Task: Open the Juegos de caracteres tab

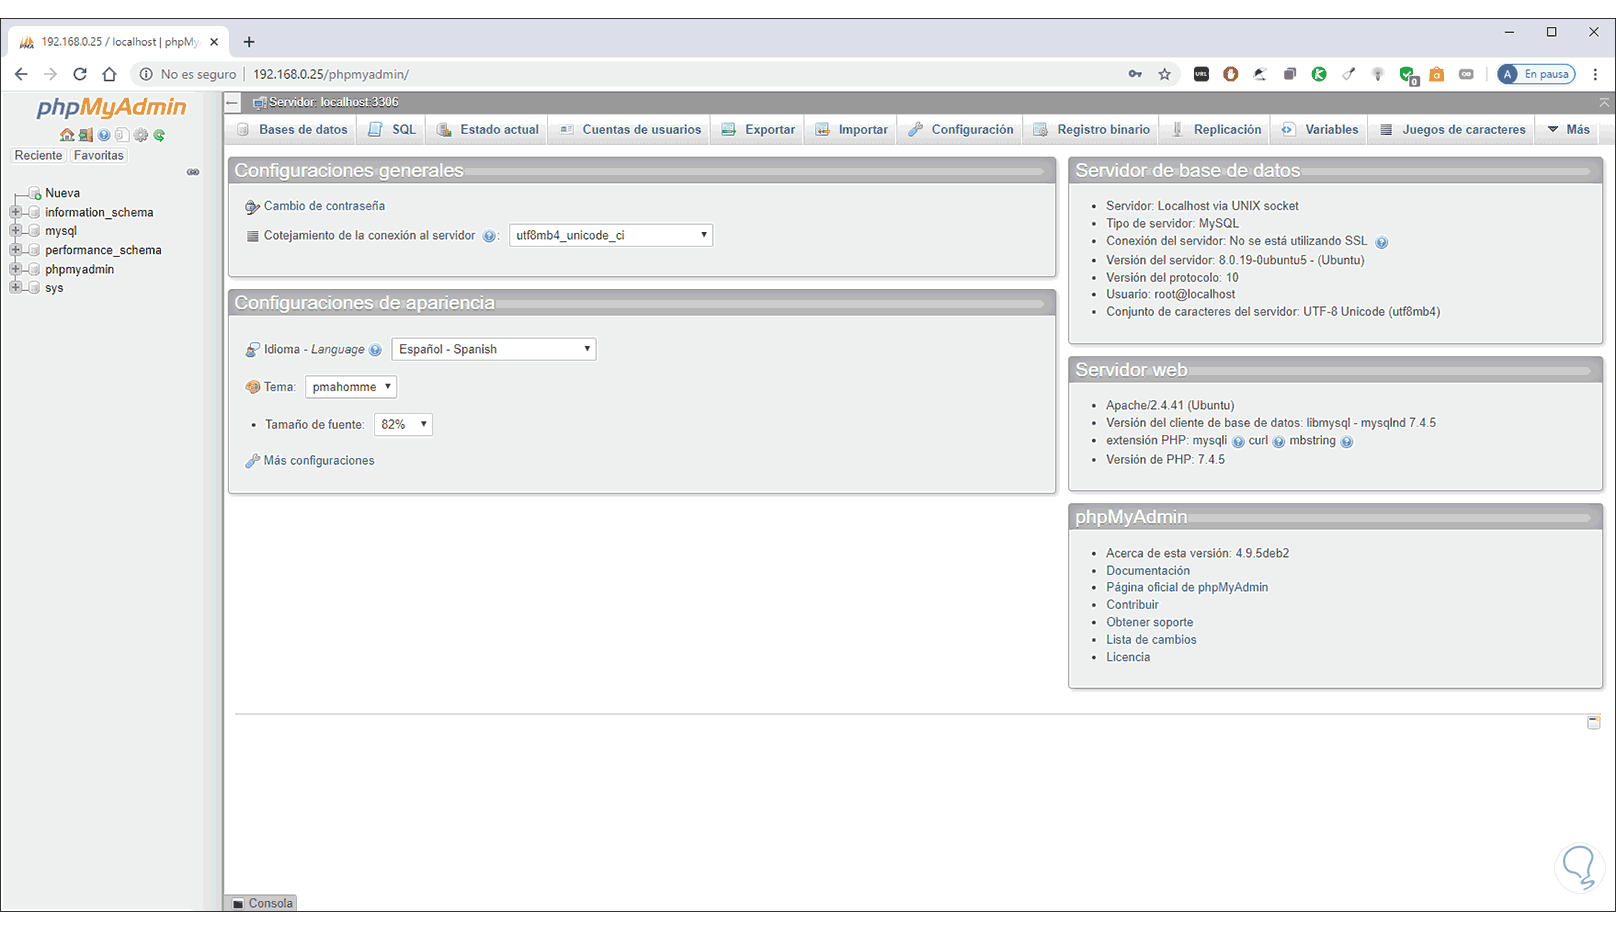Action: pos(1453,130)
